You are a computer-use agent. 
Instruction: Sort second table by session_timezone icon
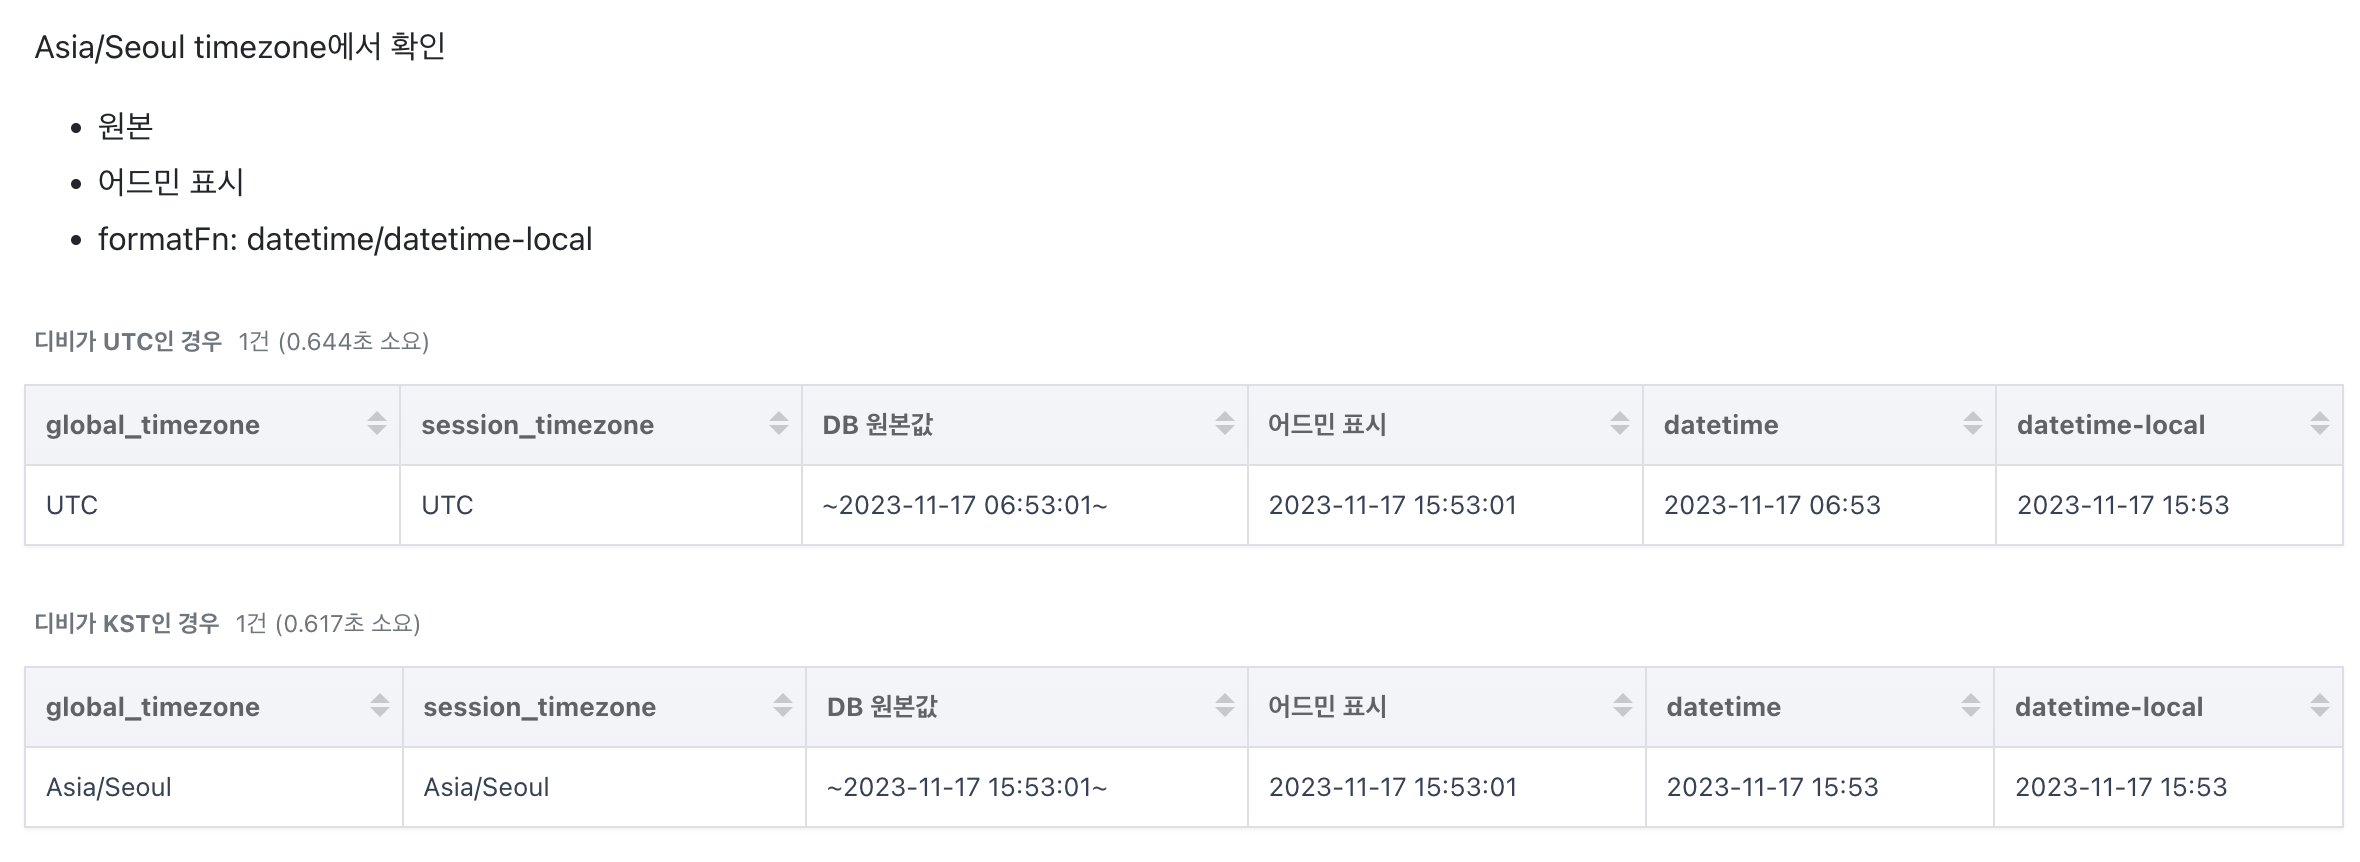[783, 706]
